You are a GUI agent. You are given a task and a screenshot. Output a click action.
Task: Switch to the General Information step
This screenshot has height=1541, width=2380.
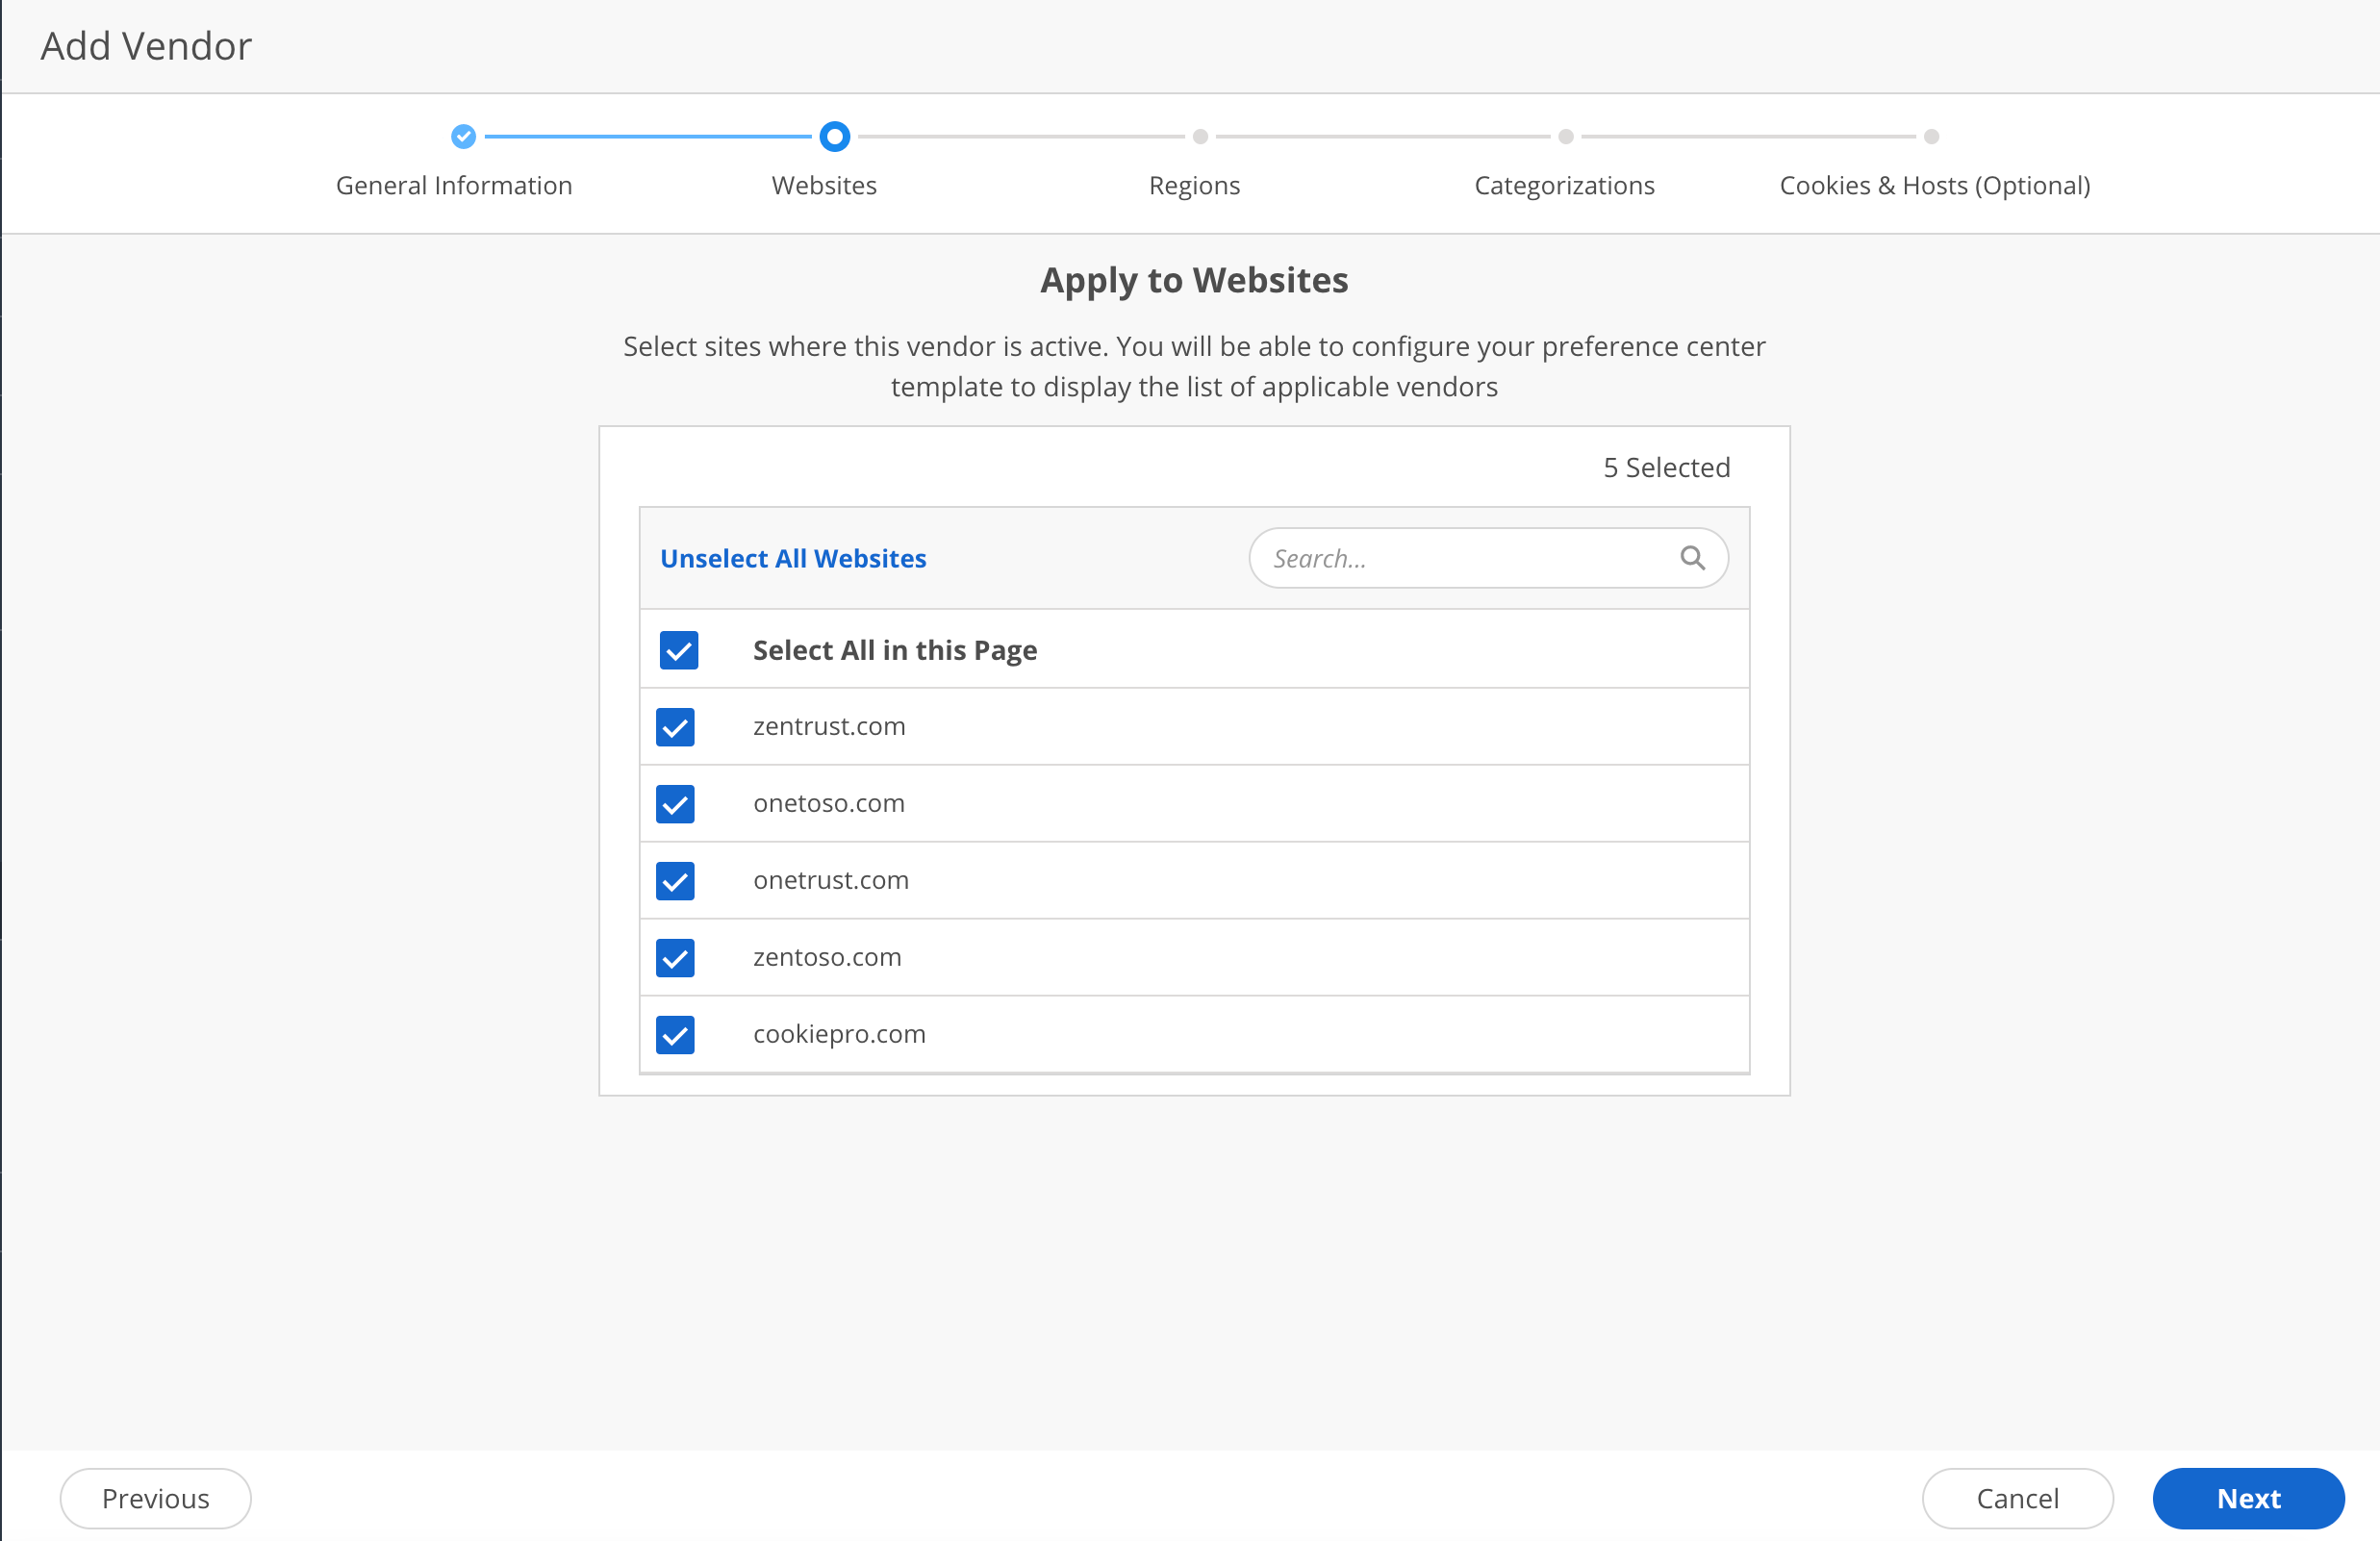[453, 185]
